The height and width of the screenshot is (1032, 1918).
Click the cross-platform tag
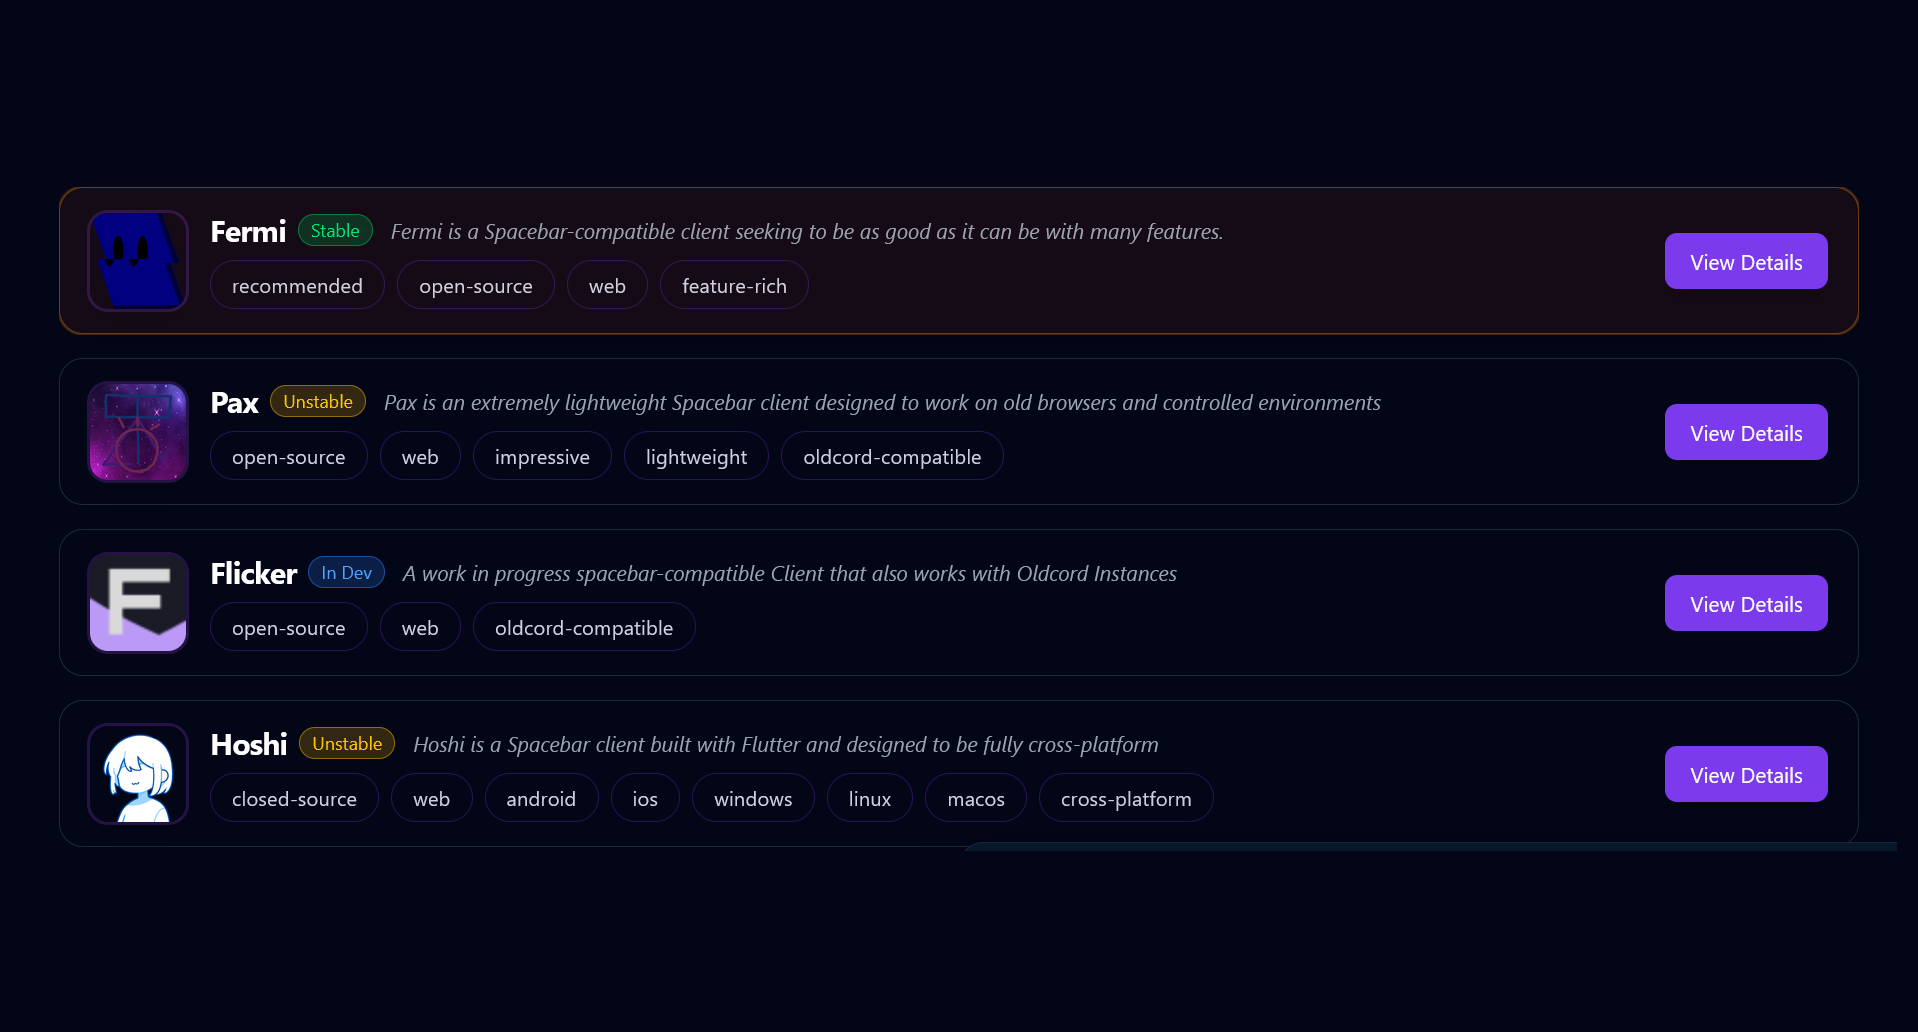click(1126, 799)
